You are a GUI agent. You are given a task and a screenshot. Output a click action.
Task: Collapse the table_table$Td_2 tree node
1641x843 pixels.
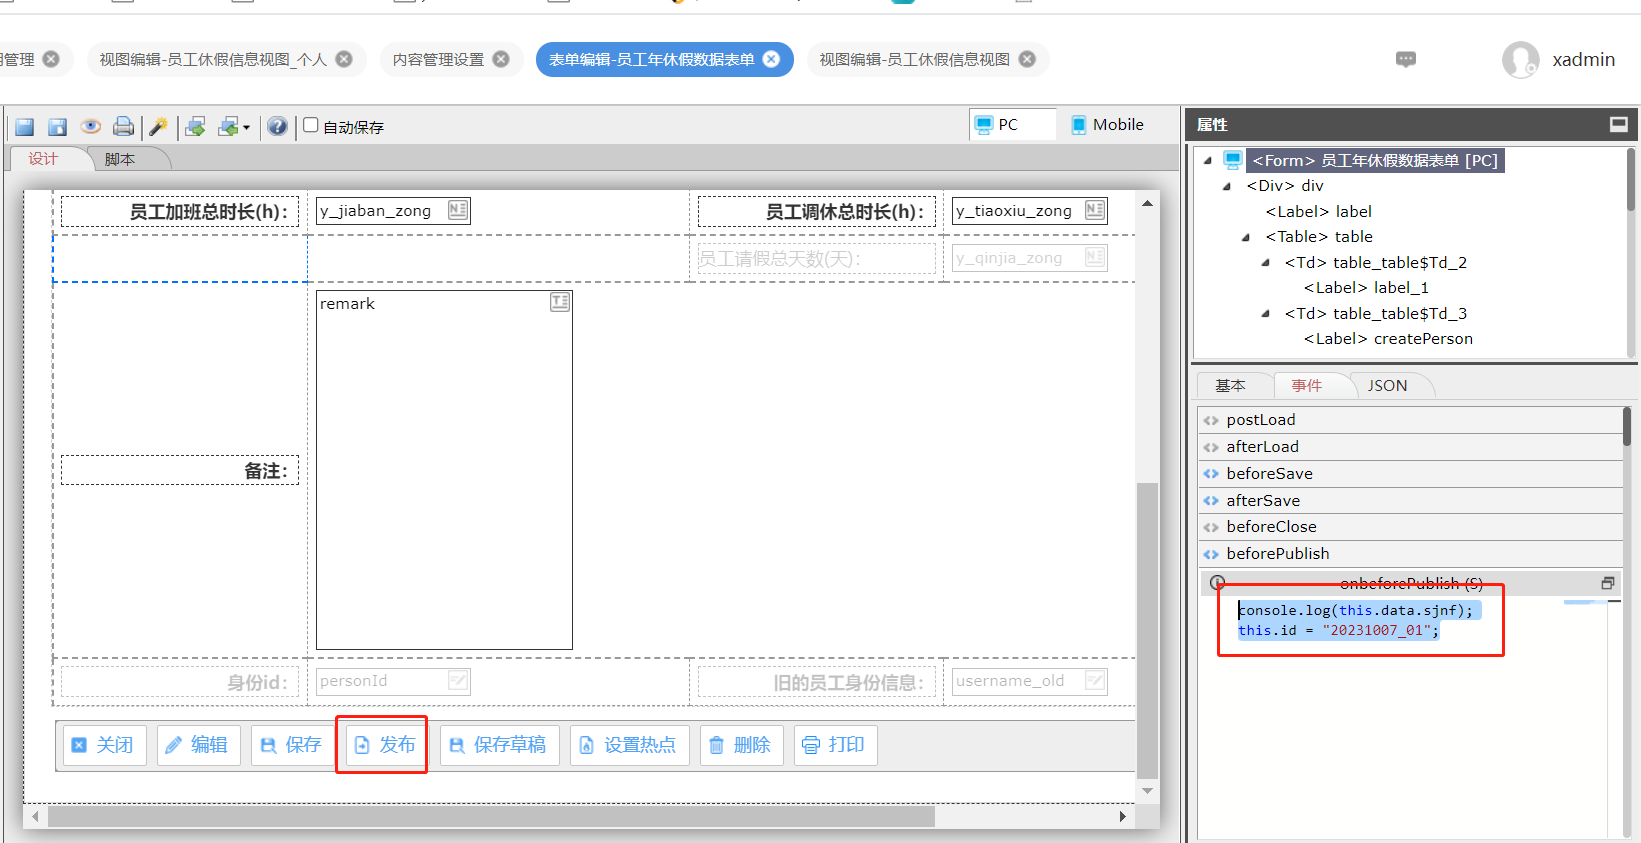coord(1265,263)
